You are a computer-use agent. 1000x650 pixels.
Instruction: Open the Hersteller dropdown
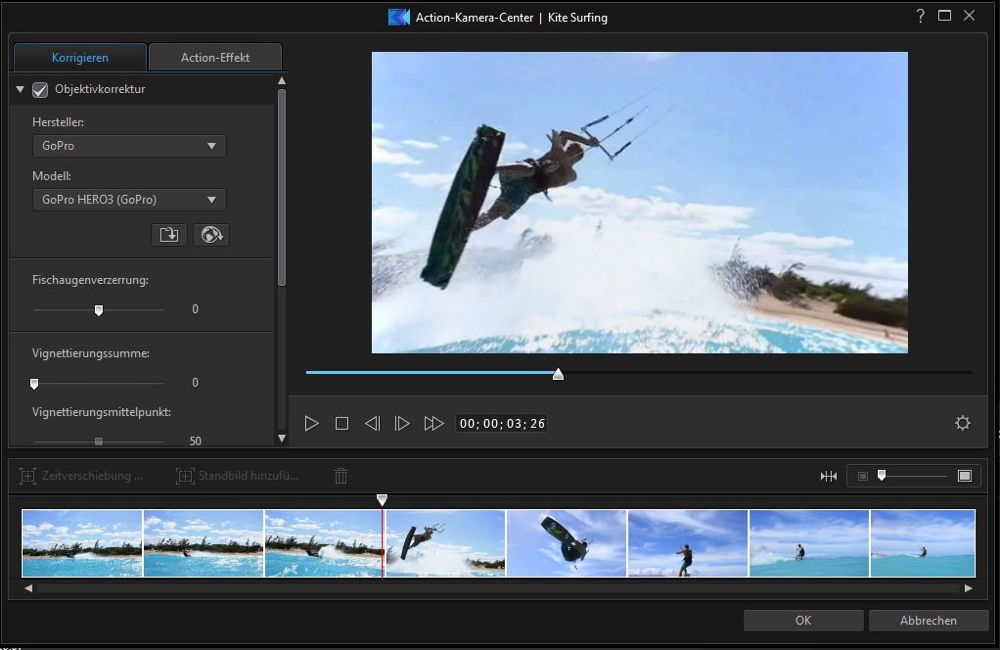pyautogui.click(x=129, y=146)
